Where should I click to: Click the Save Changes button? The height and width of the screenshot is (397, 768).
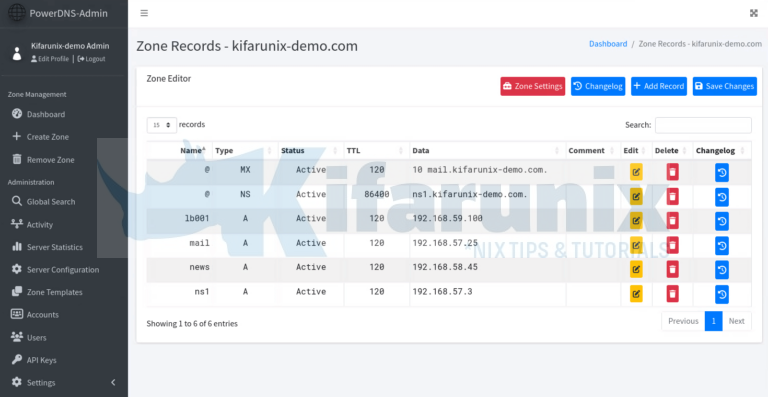[724, 86]
